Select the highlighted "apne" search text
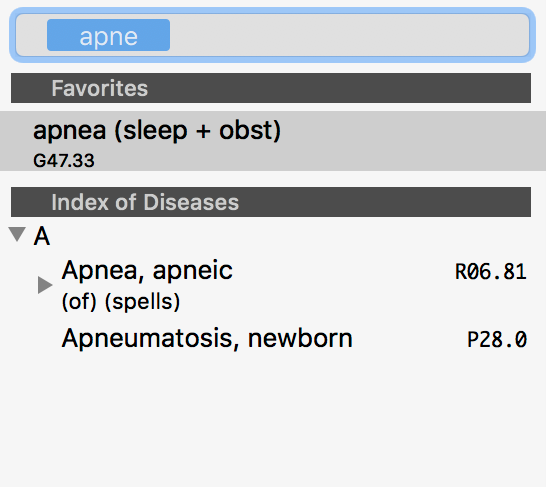Image resolution: width=546 pixels, height=487 pixels. pos(108,35)
